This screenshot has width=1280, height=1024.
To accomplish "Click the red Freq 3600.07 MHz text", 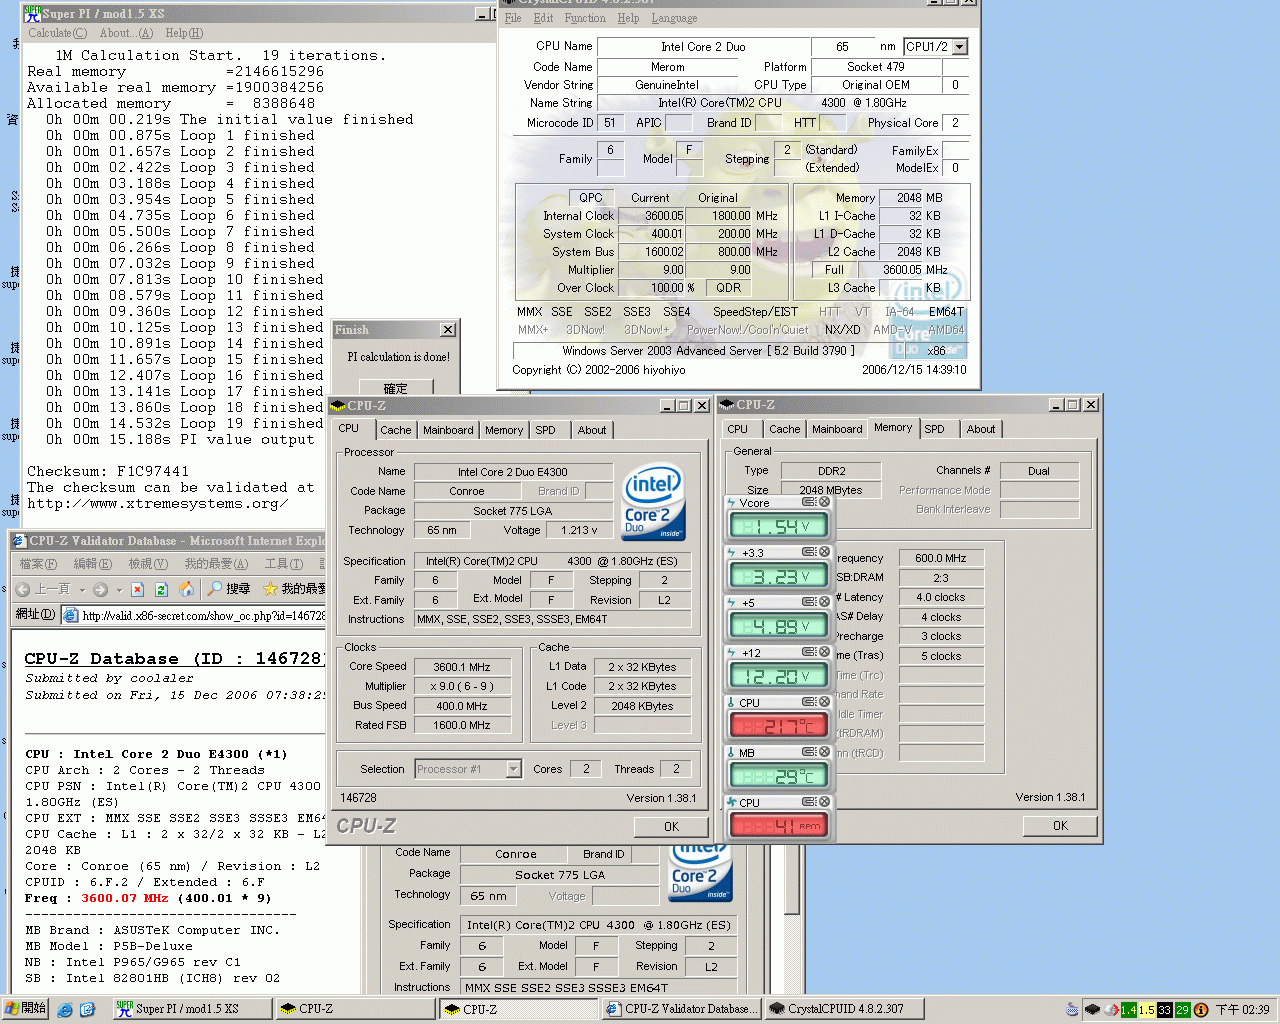I will point(125,898).
